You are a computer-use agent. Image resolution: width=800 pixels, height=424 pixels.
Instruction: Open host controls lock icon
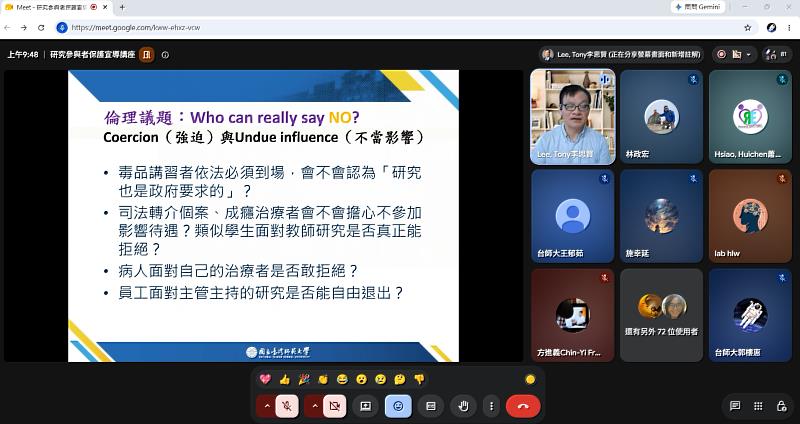point(781,406)
